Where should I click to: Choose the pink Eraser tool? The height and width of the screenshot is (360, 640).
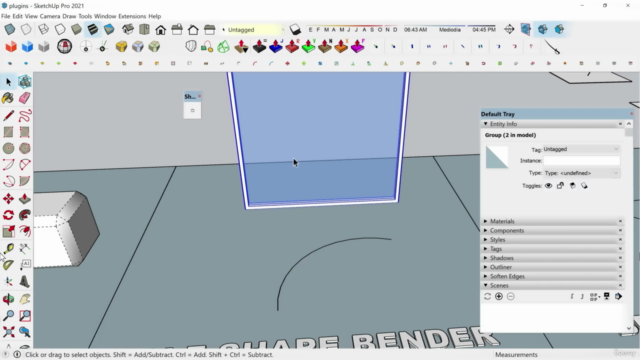(24, 98)
